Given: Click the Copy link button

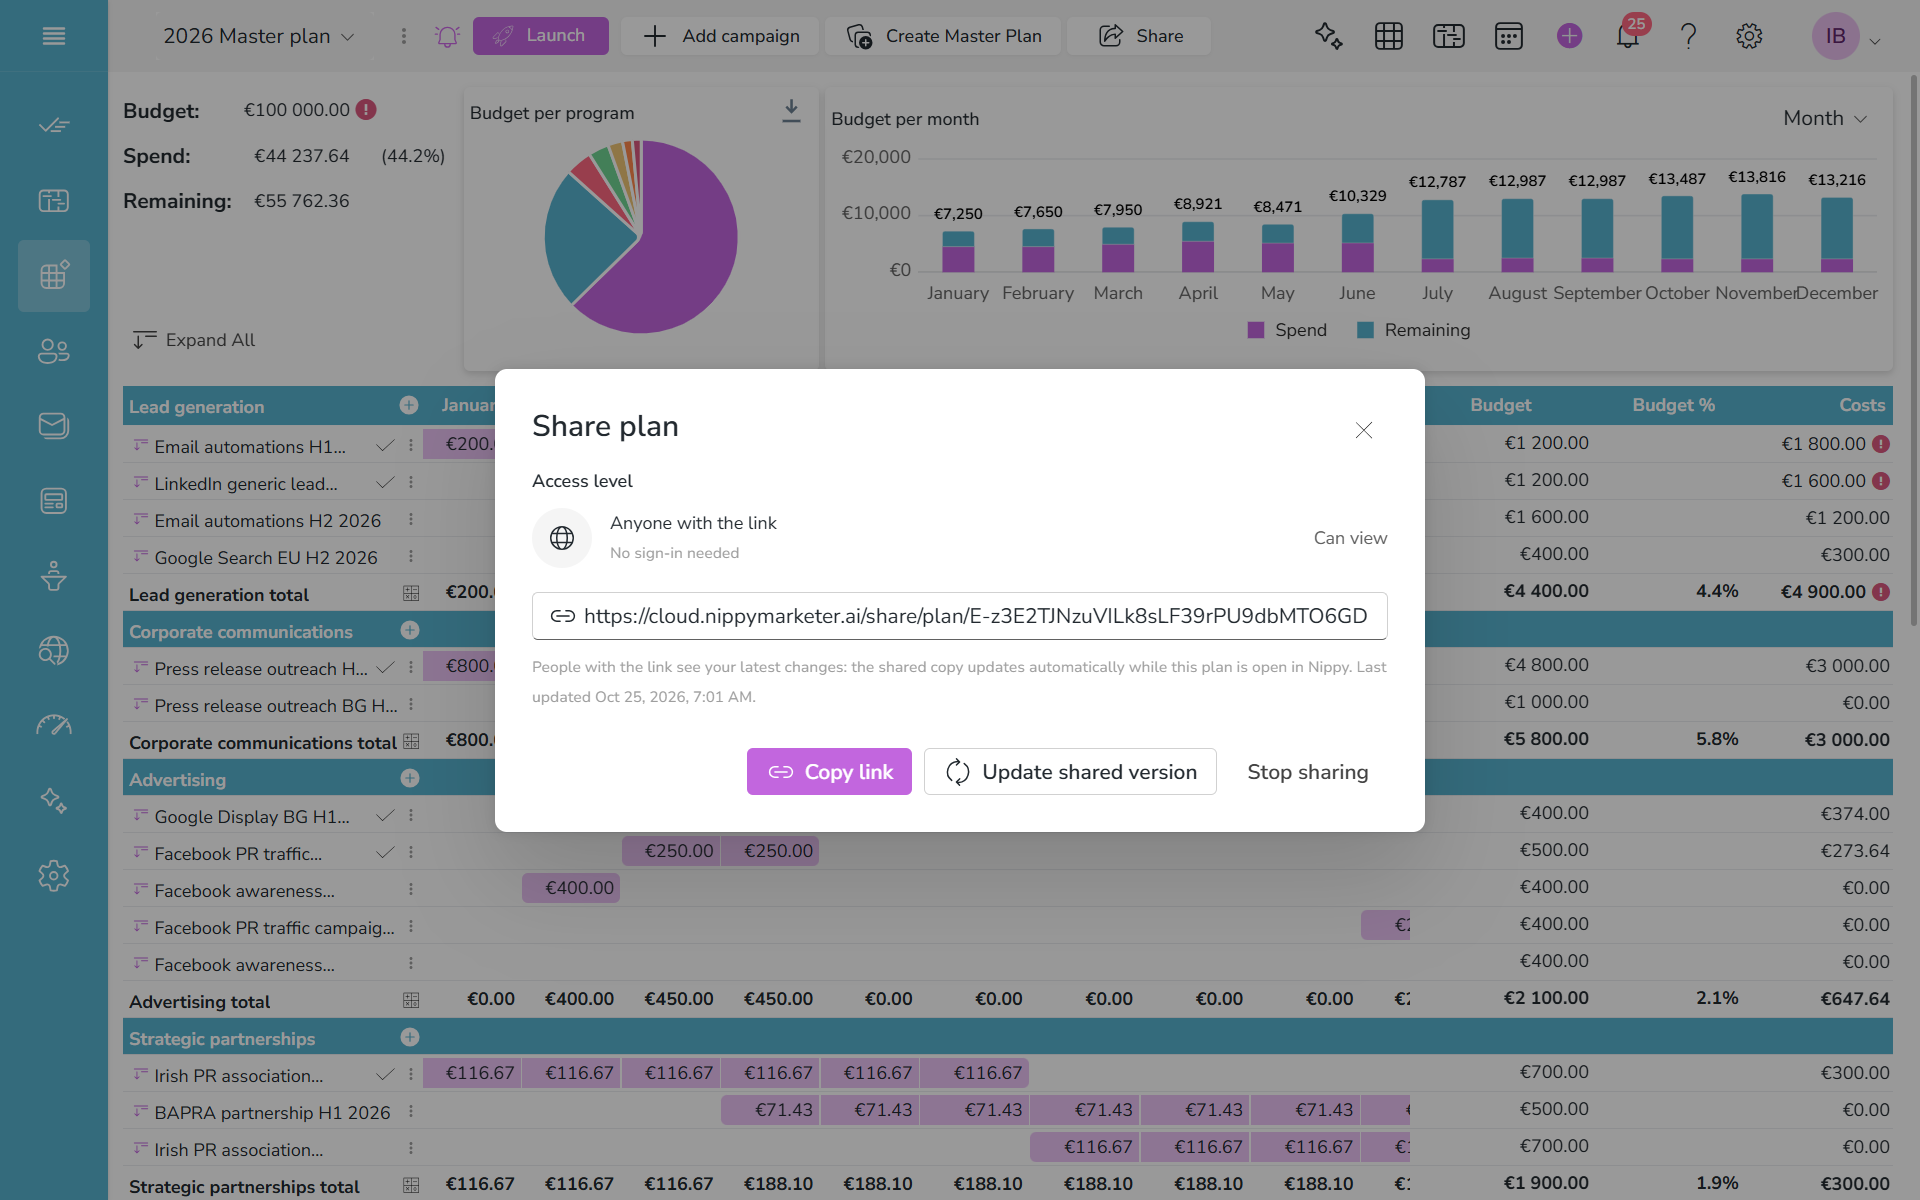Looking at the screenshot, I should click(829, 772).
